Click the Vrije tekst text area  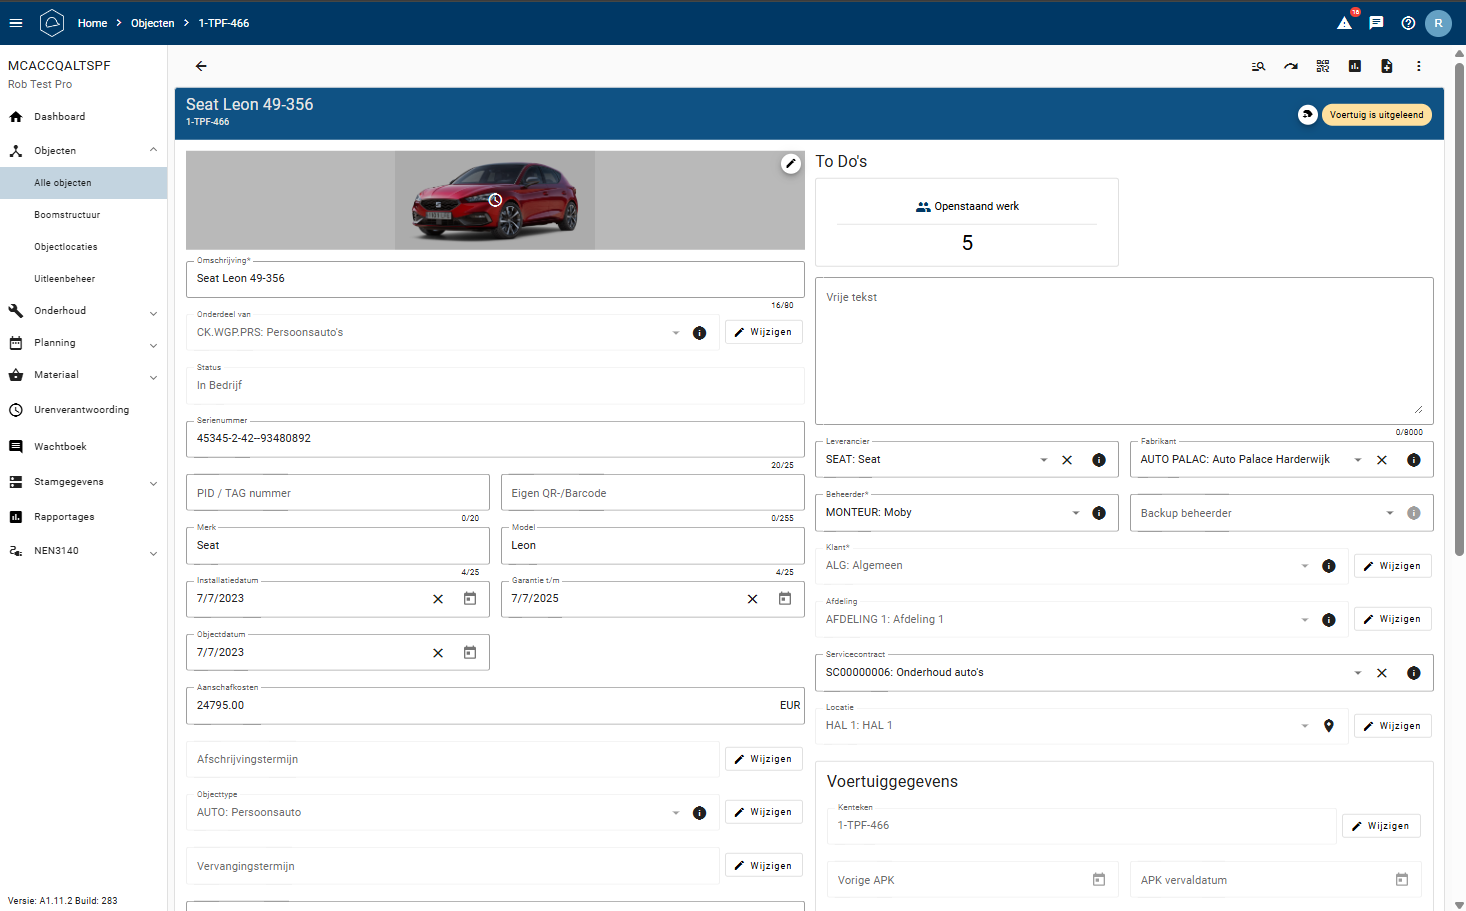[1124, 350]
